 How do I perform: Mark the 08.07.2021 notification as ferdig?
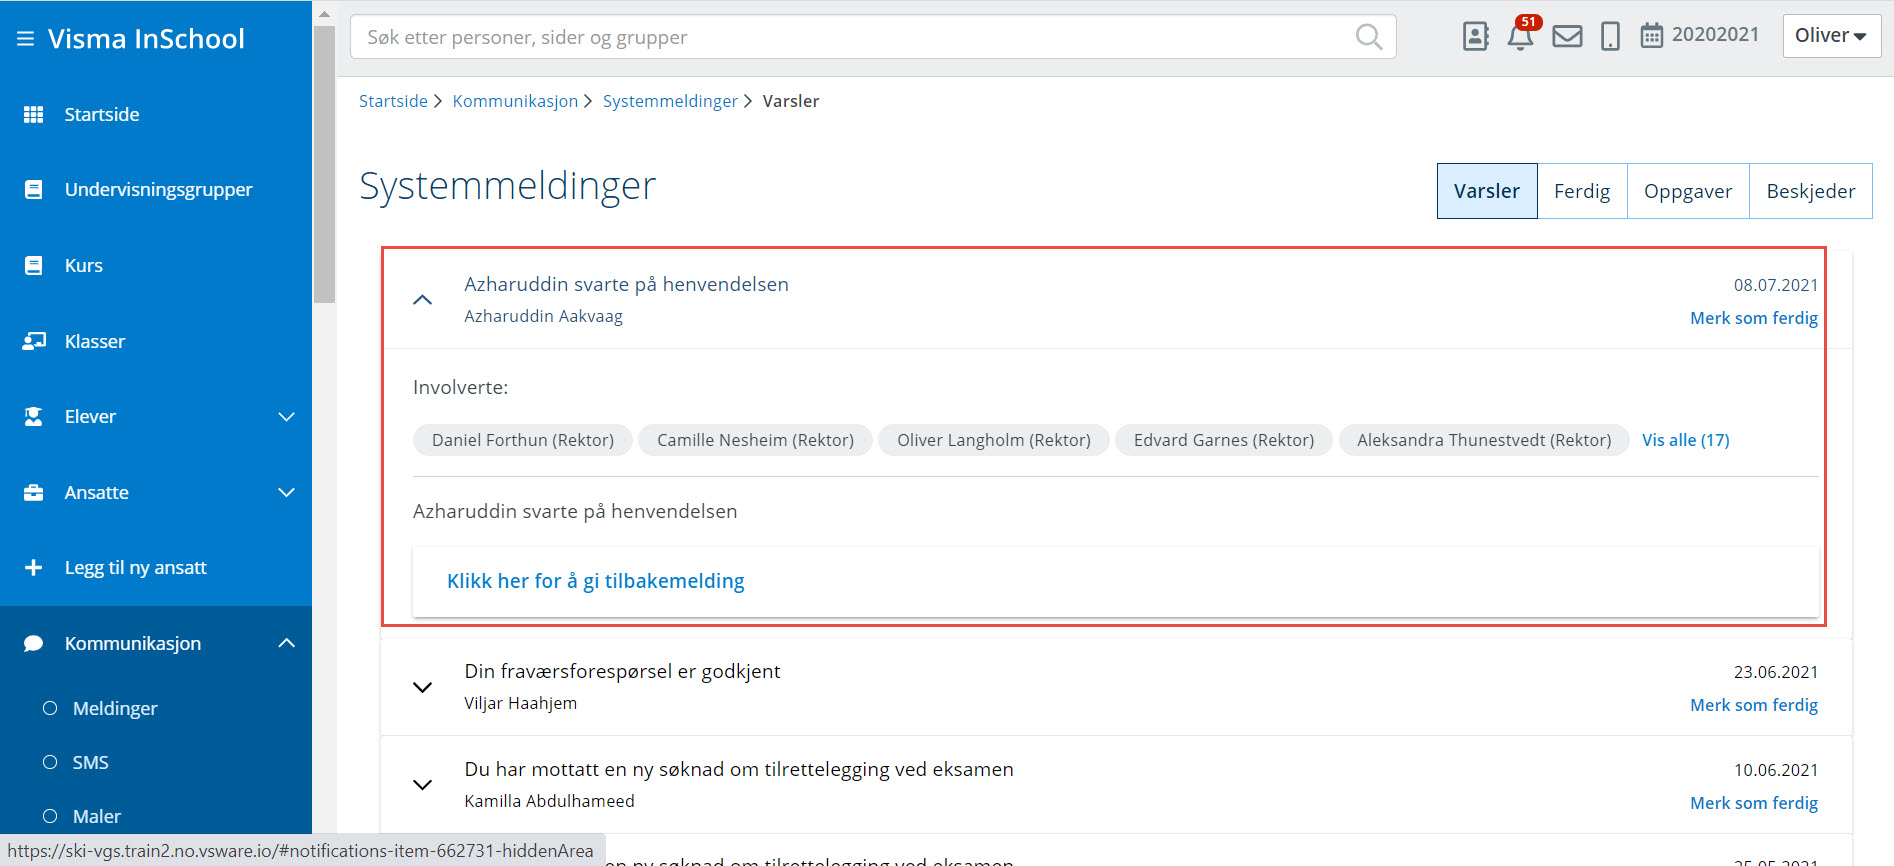pos(1754,318)
